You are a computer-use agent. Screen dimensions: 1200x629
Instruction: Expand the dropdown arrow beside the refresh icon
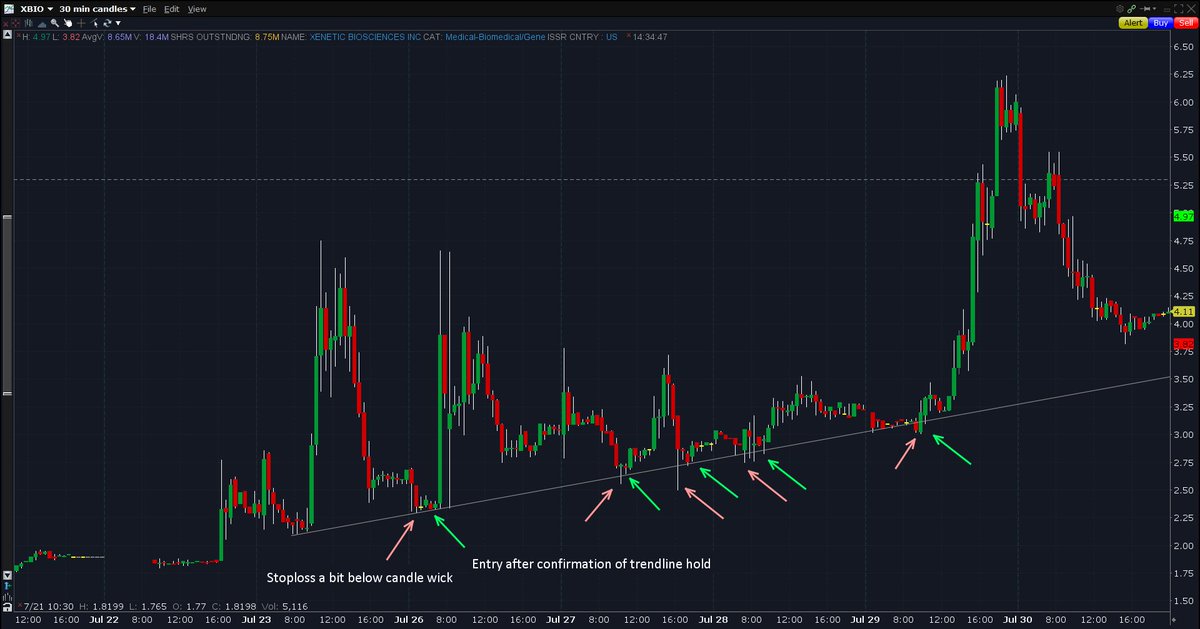[x=118, y=23]
